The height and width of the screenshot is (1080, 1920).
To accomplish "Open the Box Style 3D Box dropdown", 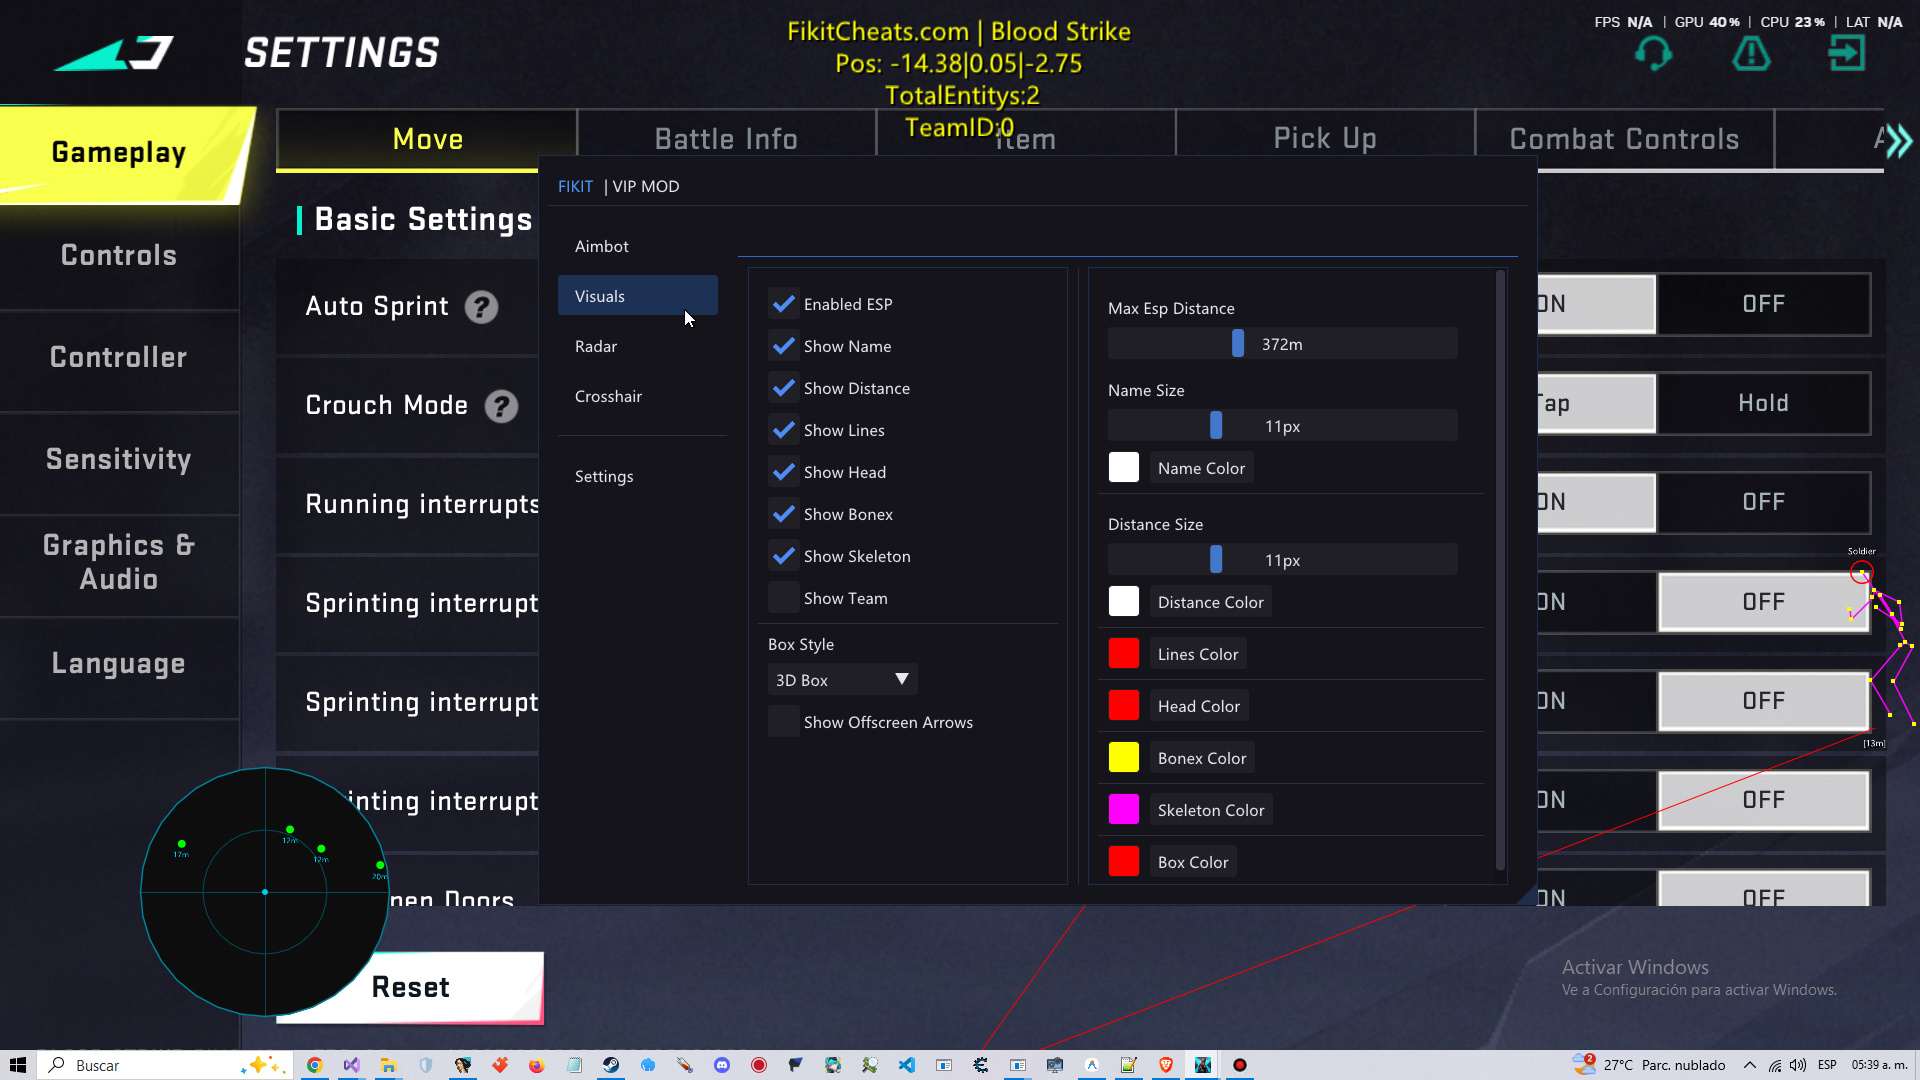I will tap(842, 680).
